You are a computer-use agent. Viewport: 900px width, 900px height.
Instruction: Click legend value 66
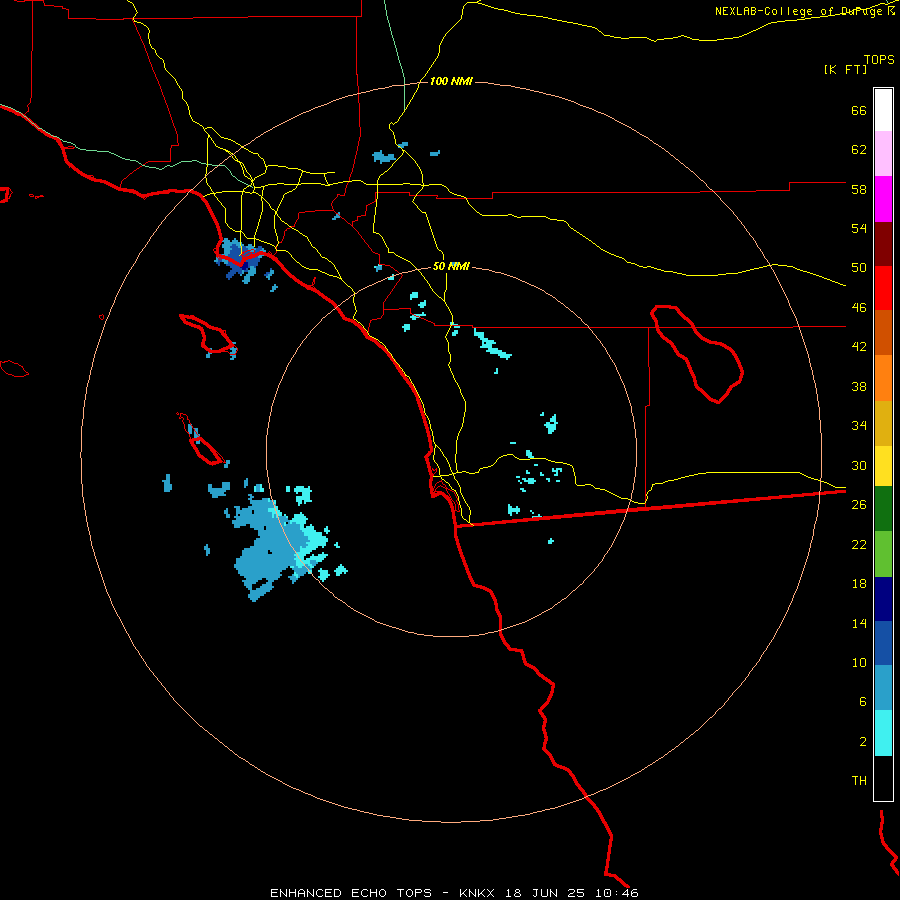[859, 110]
